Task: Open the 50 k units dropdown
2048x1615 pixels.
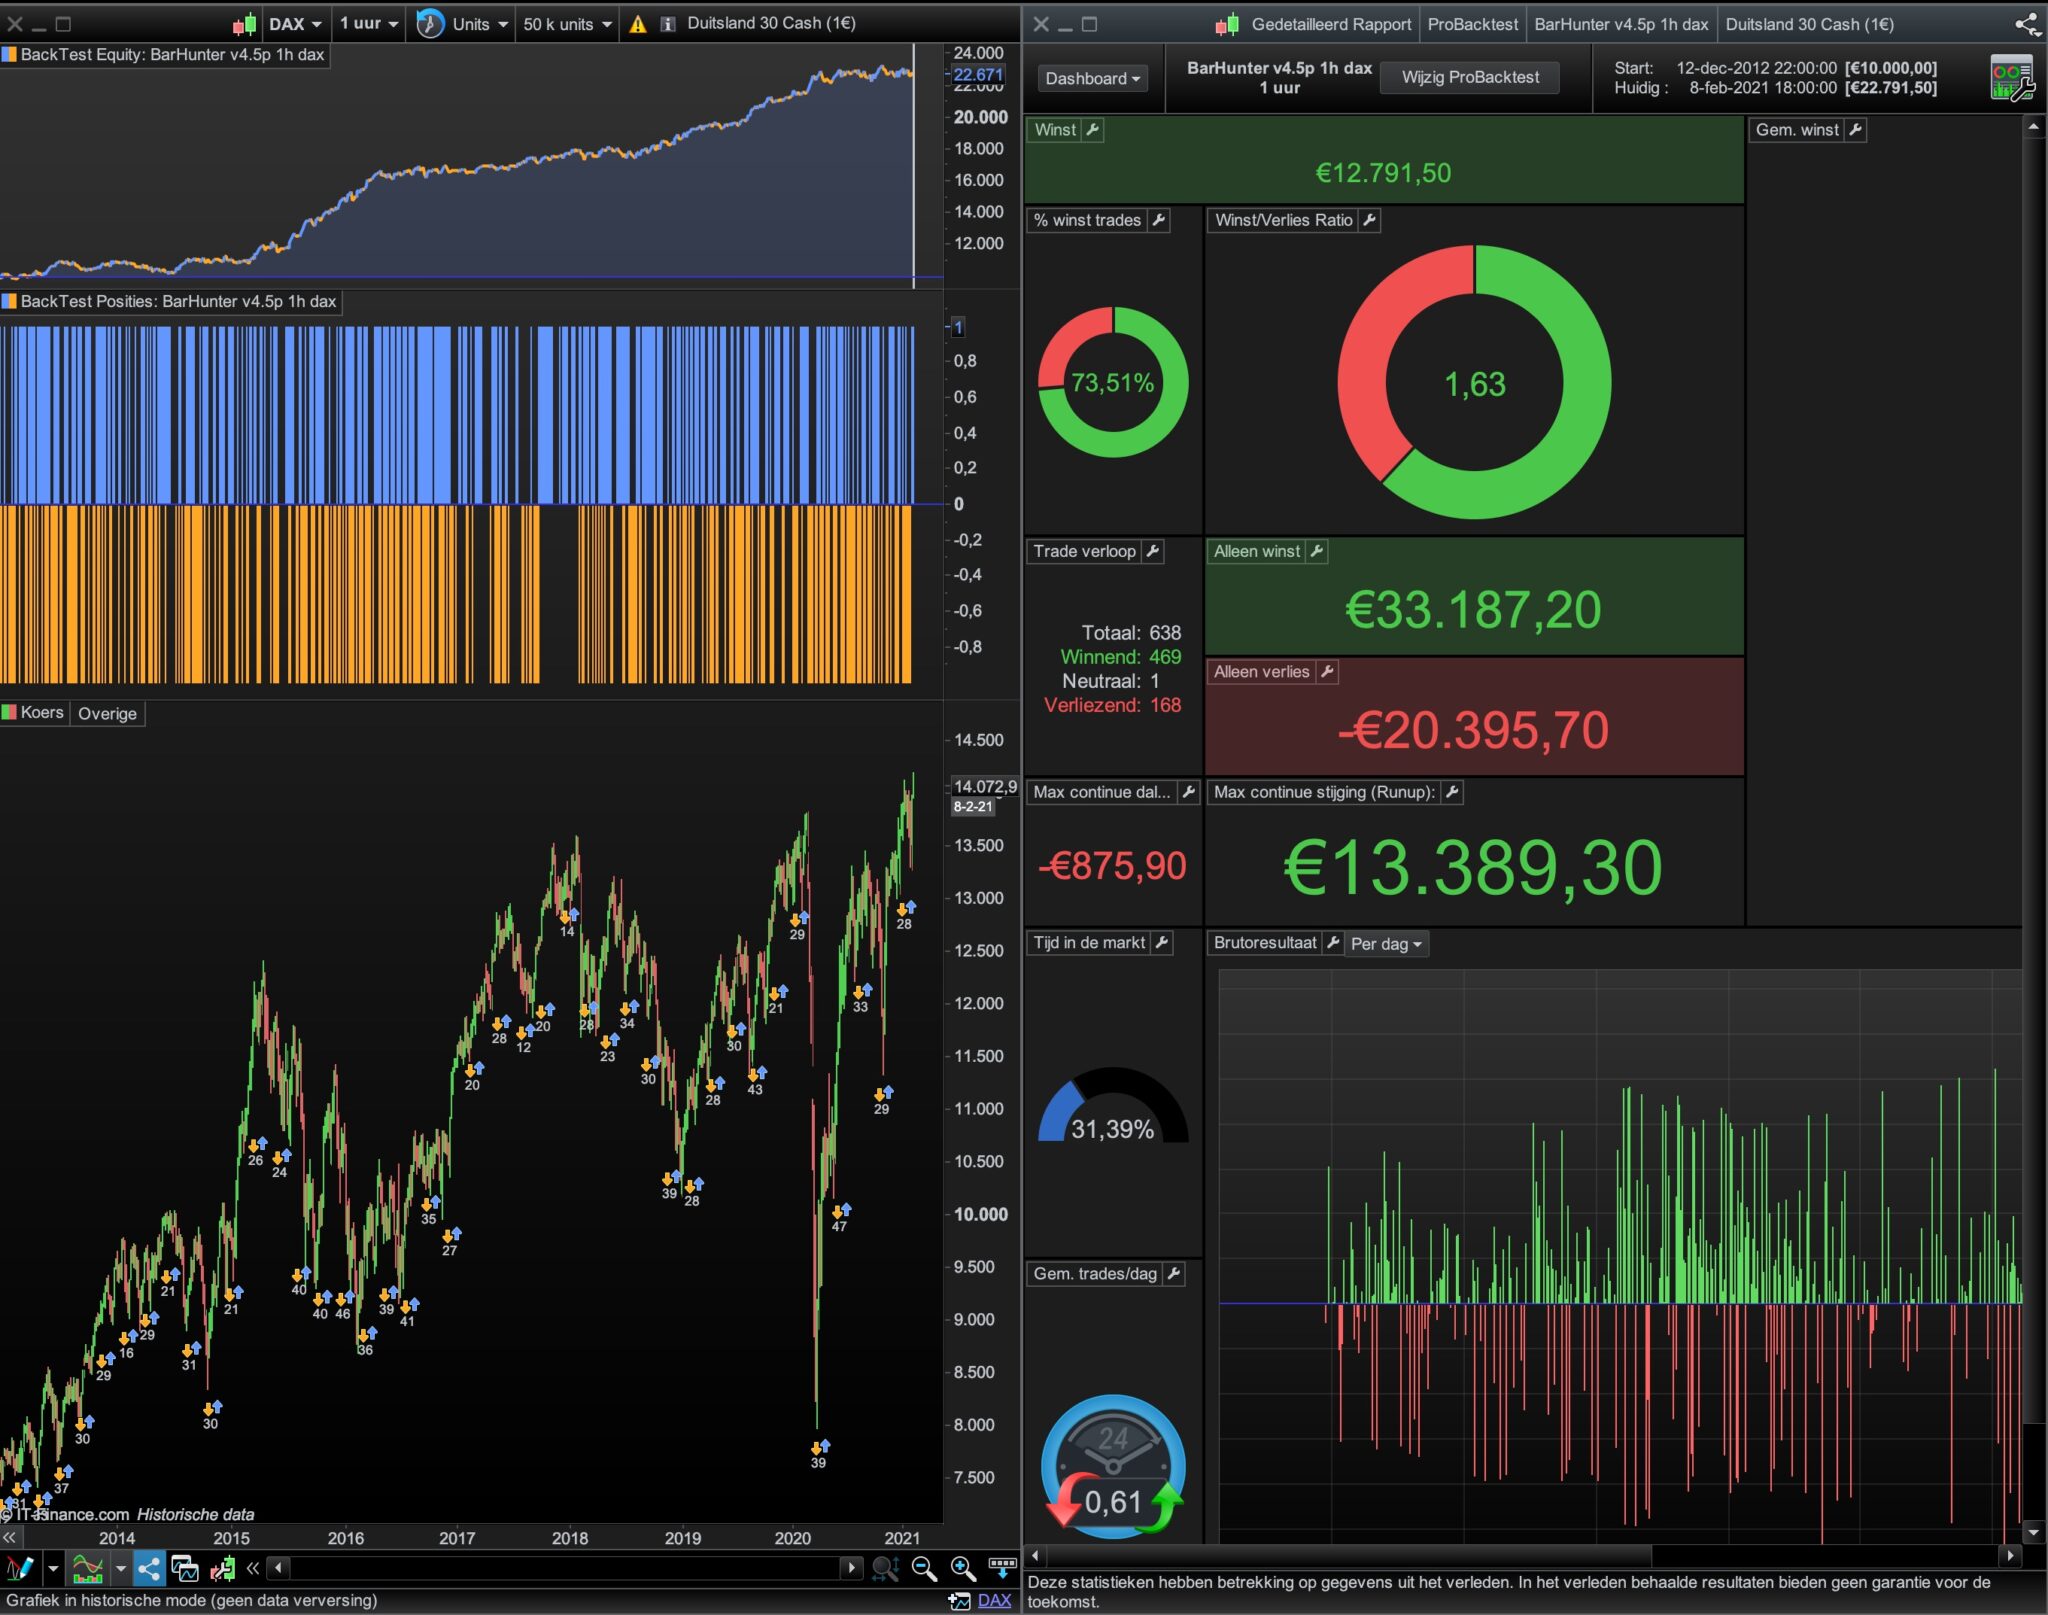Action: [567, 24]
